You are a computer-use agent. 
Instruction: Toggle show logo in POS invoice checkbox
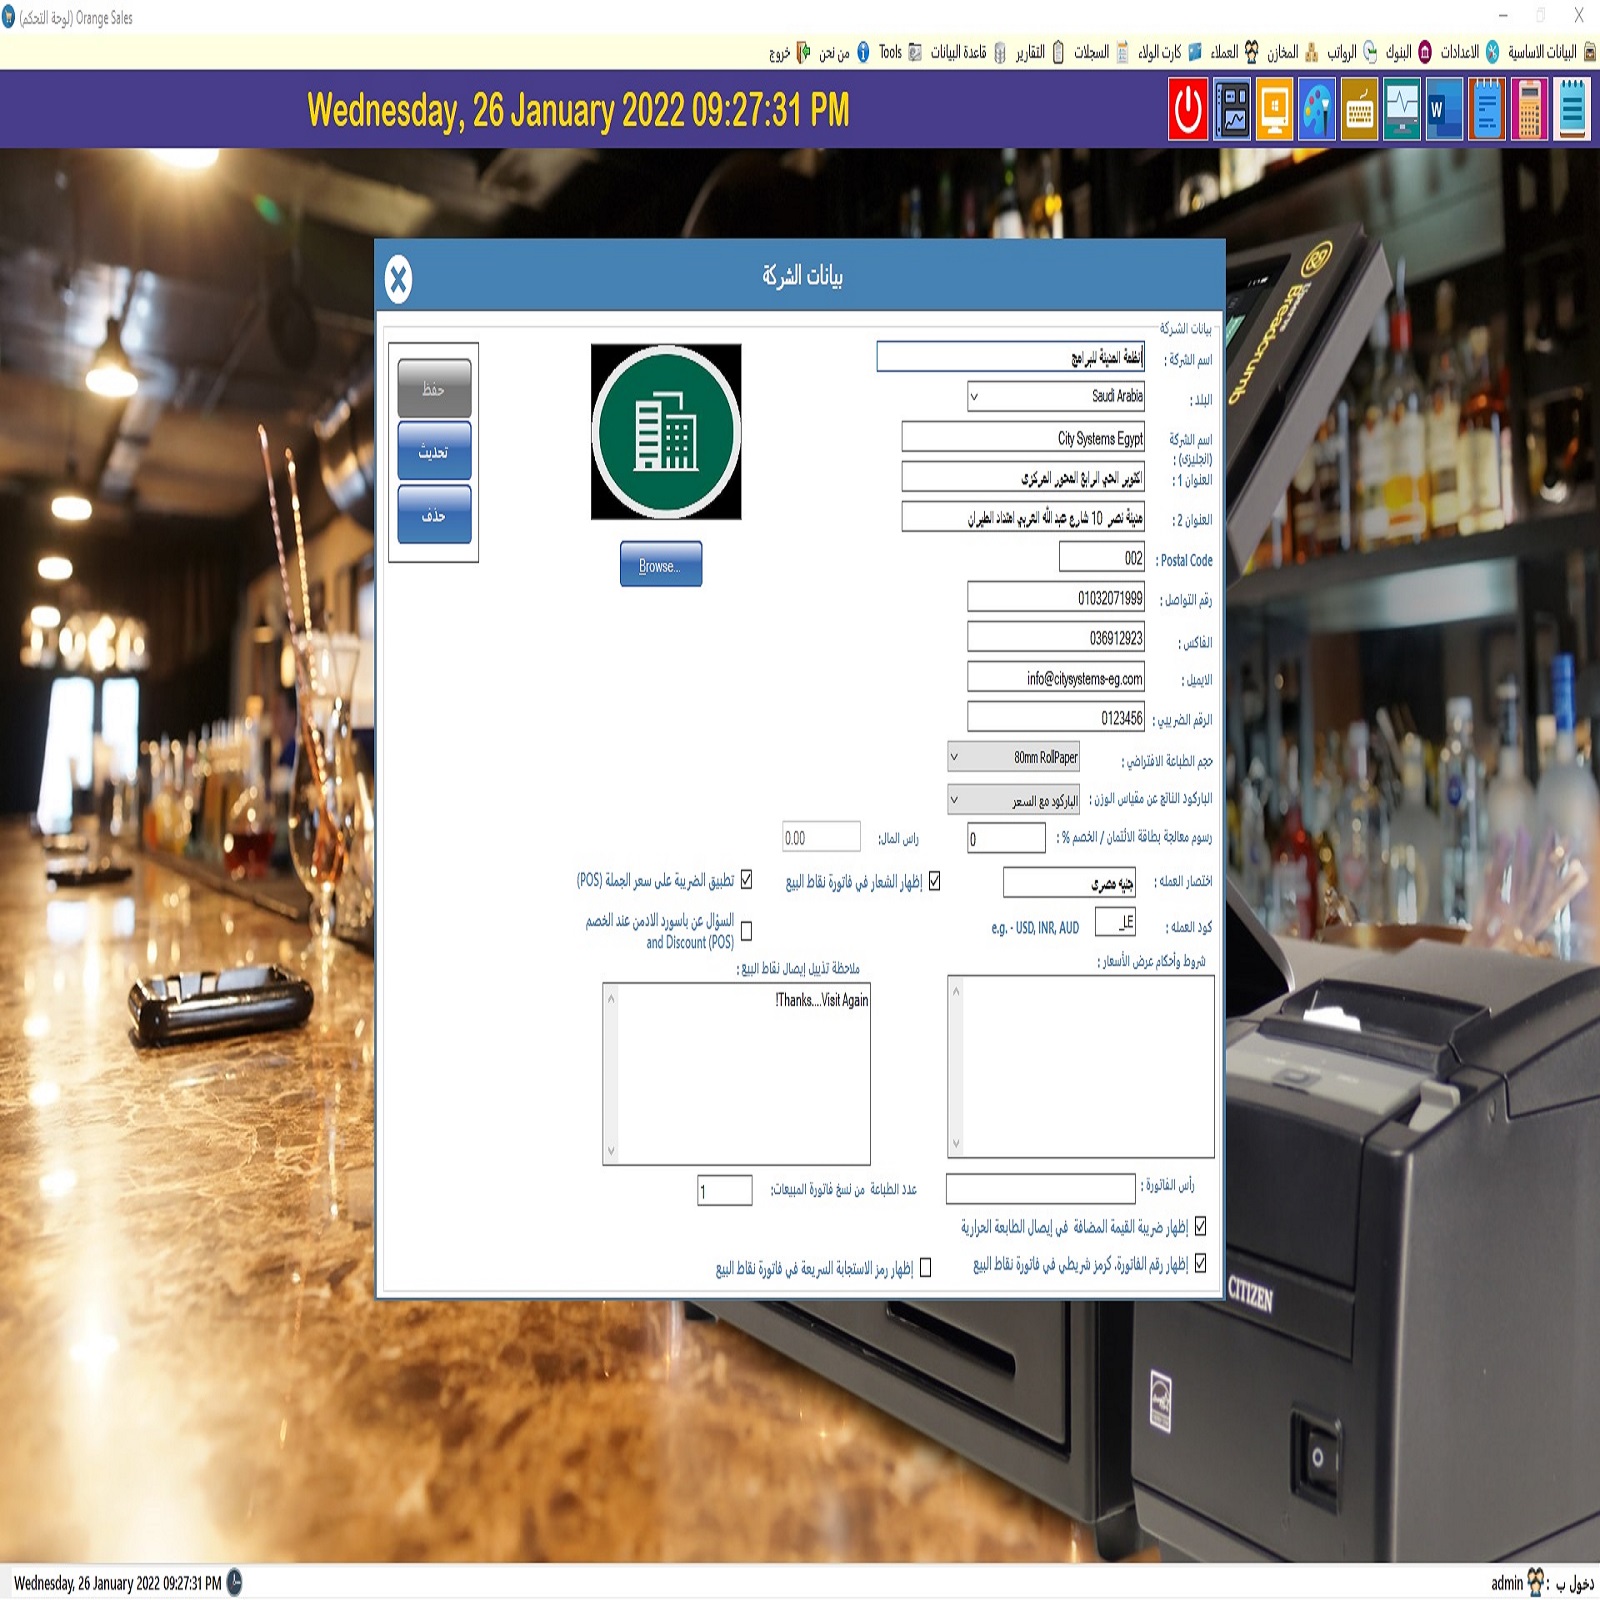pyautogui.click(x=934, y=881)
